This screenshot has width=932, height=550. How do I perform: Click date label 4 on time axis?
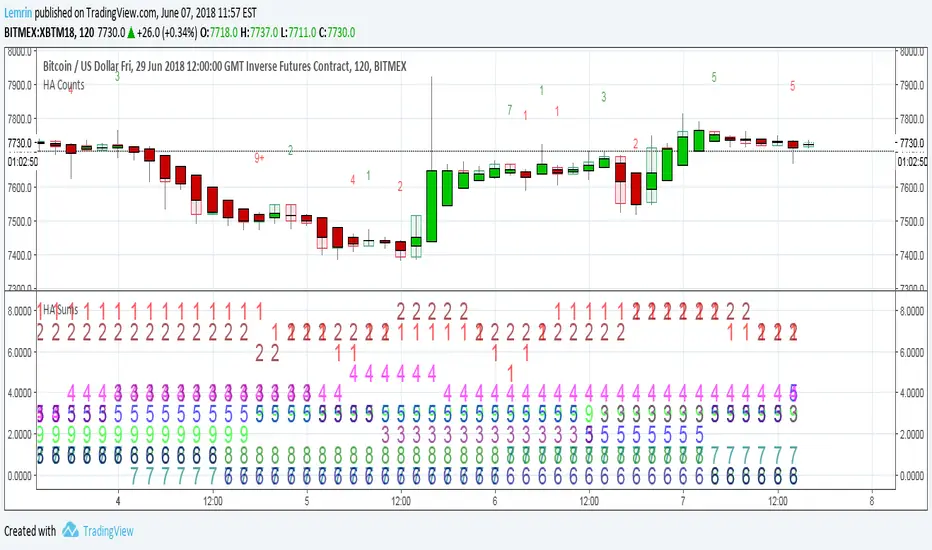click(118, 501)
